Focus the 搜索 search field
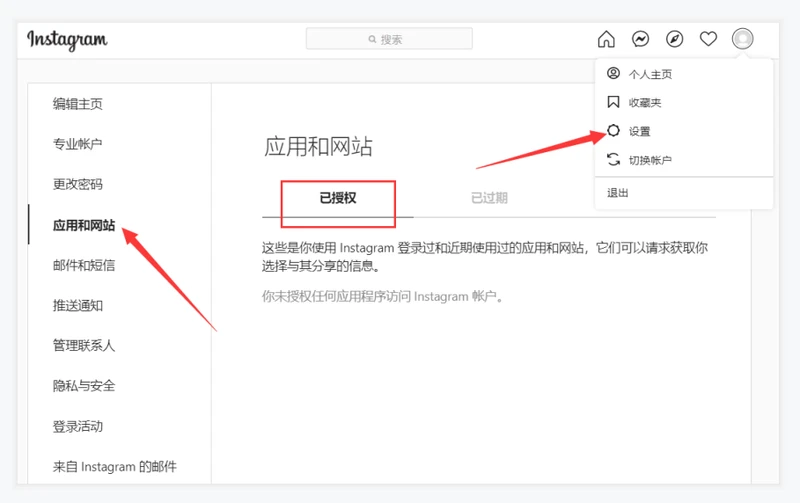This screenshot has width=800, height=503. tap(389, 39)
